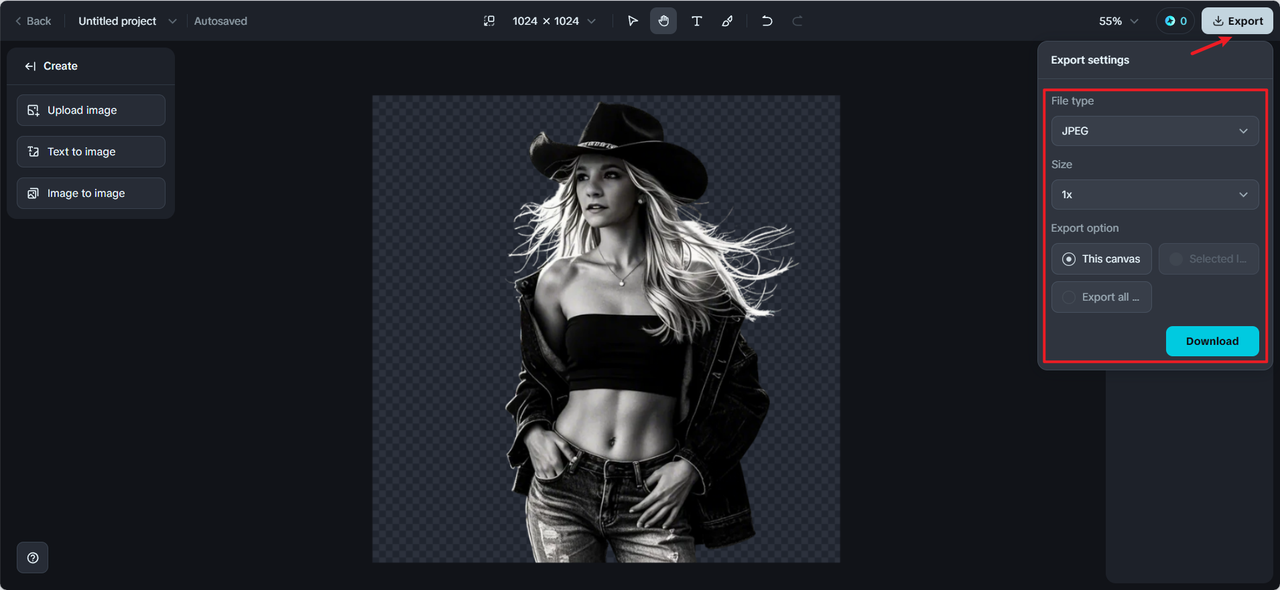
Task: Select the pointer selection tool
Action: (633, 21)
